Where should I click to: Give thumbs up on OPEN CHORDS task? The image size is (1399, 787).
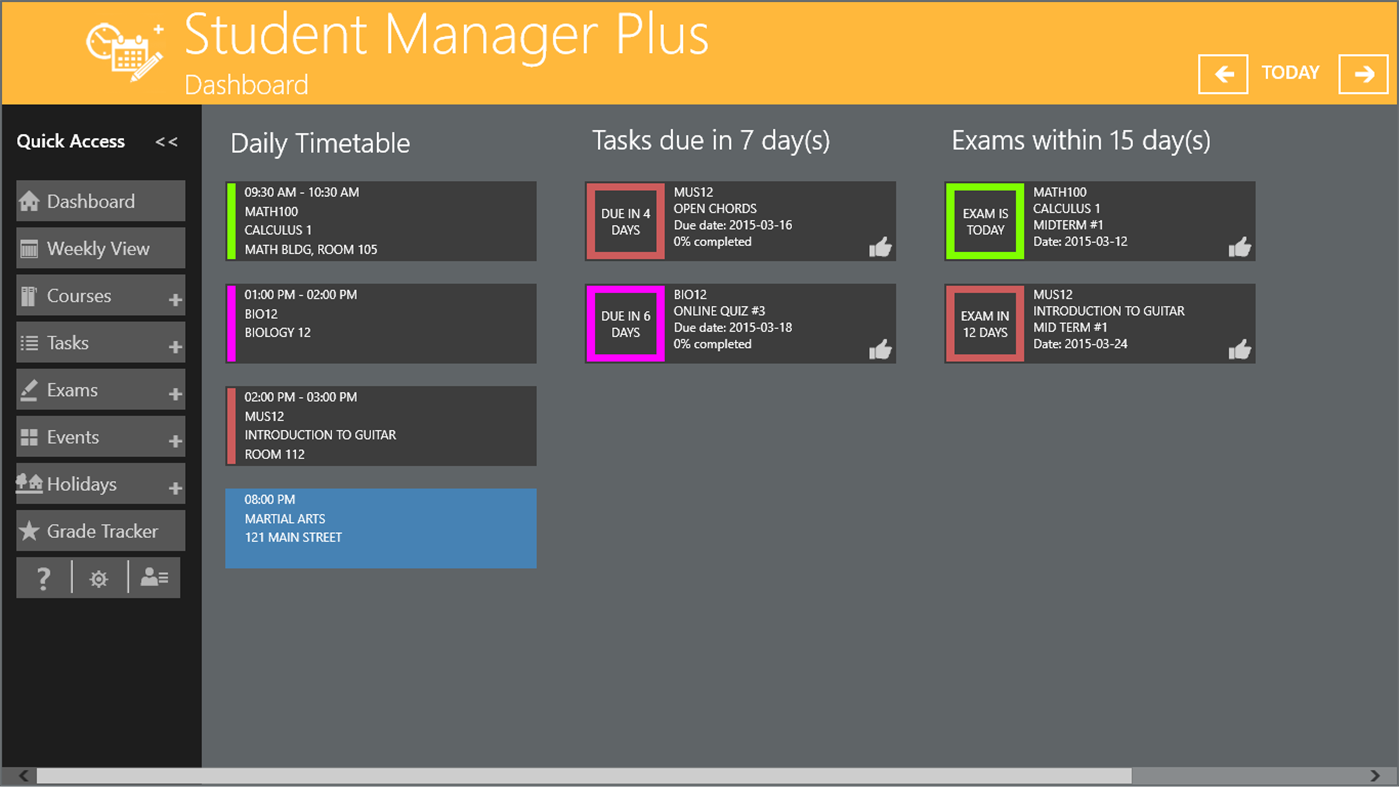click(x=880, y=248)
